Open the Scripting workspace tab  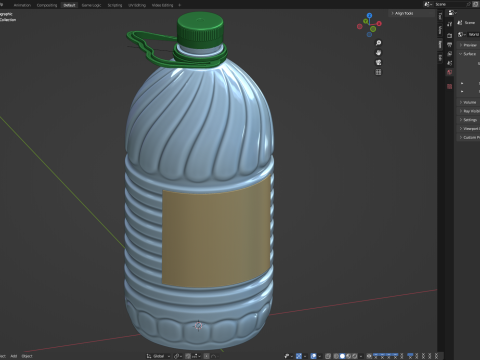click(x=115, y=5)
